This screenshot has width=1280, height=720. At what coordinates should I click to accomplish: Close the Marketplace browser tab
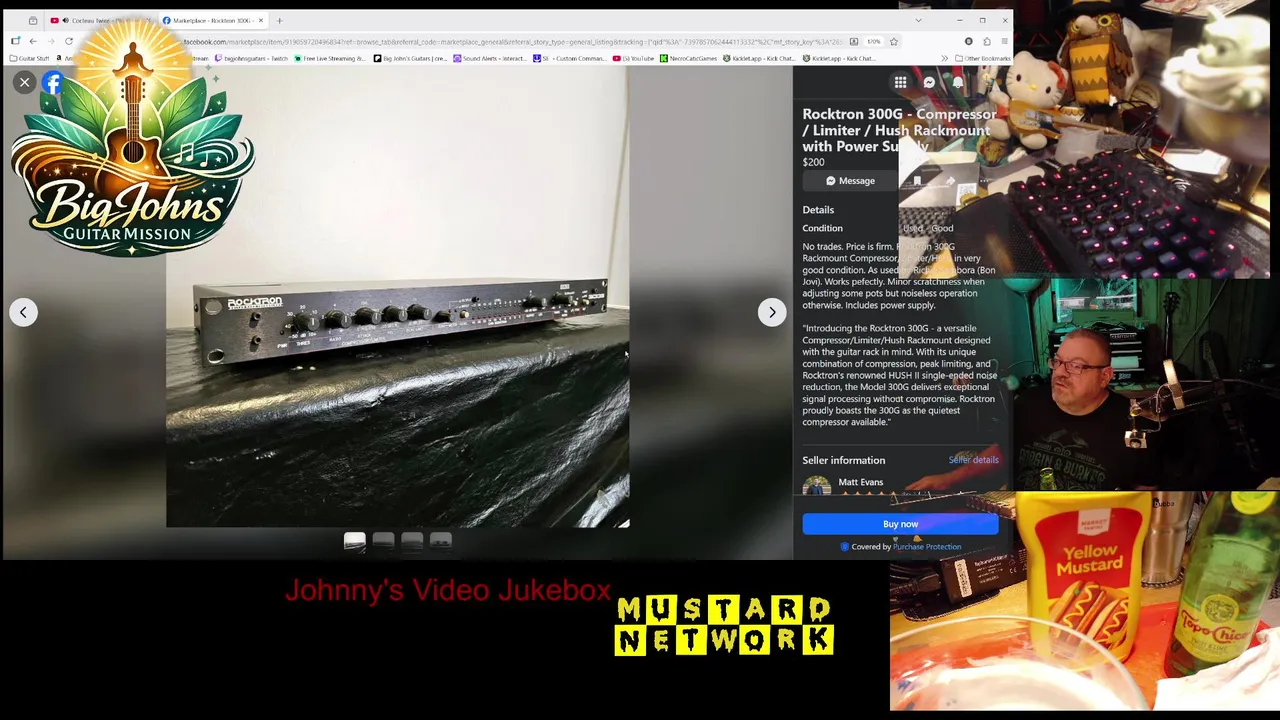[x=261, y=20]
